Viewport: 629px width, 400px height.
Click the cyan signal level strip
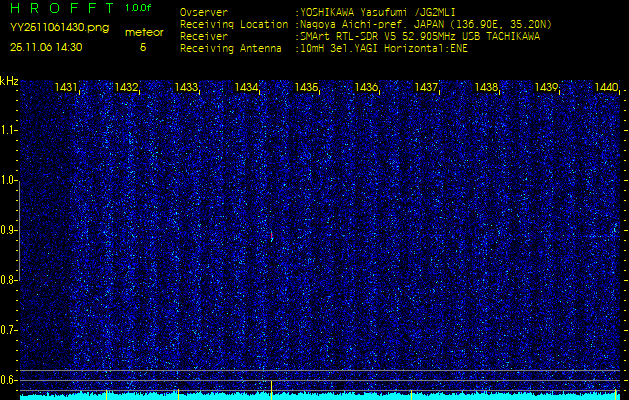(x=320, y=396)
